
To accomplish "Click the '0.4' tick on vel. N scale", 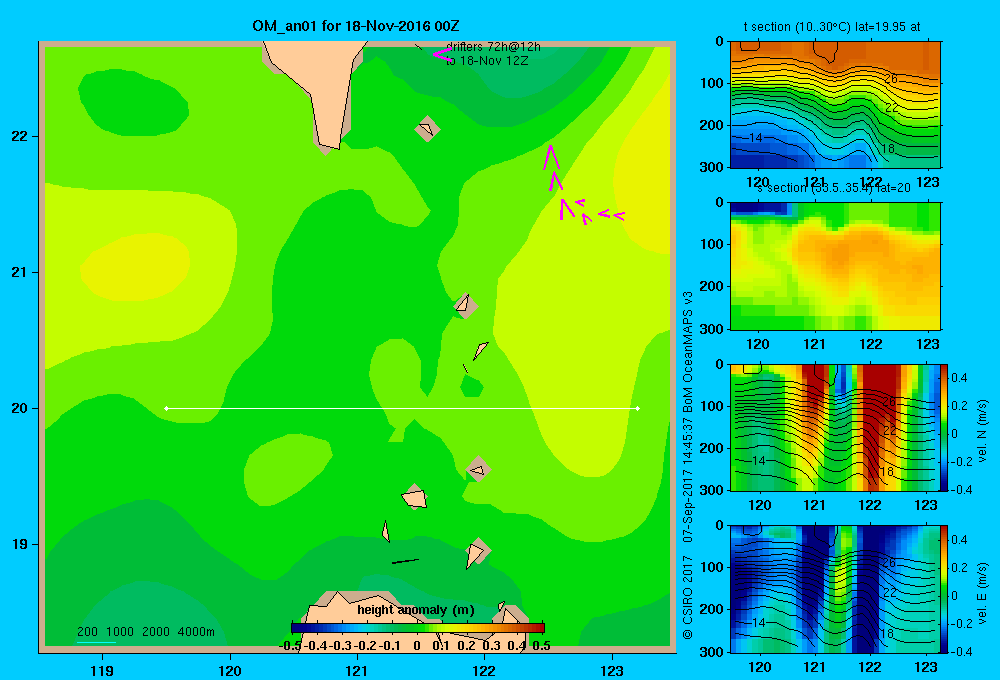I will pos(959,378).
